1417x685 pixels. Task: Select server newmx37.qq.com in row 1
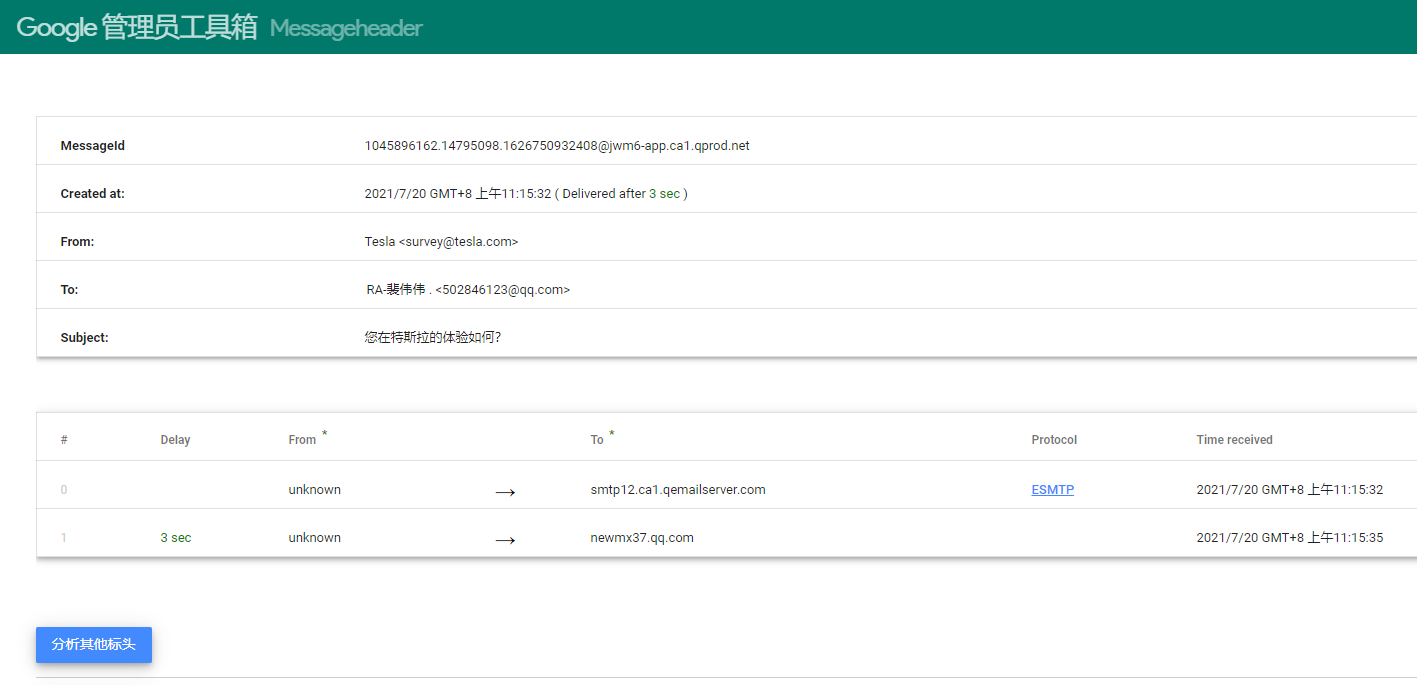point(640,537)
